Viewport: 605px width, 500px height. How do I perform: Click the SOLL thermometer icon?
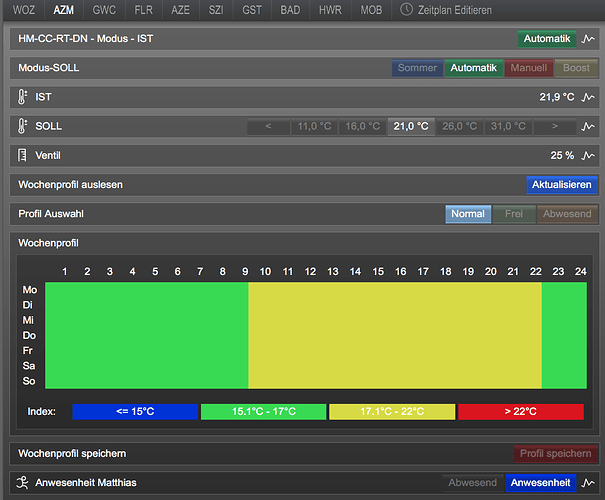[x=22, y=126]
